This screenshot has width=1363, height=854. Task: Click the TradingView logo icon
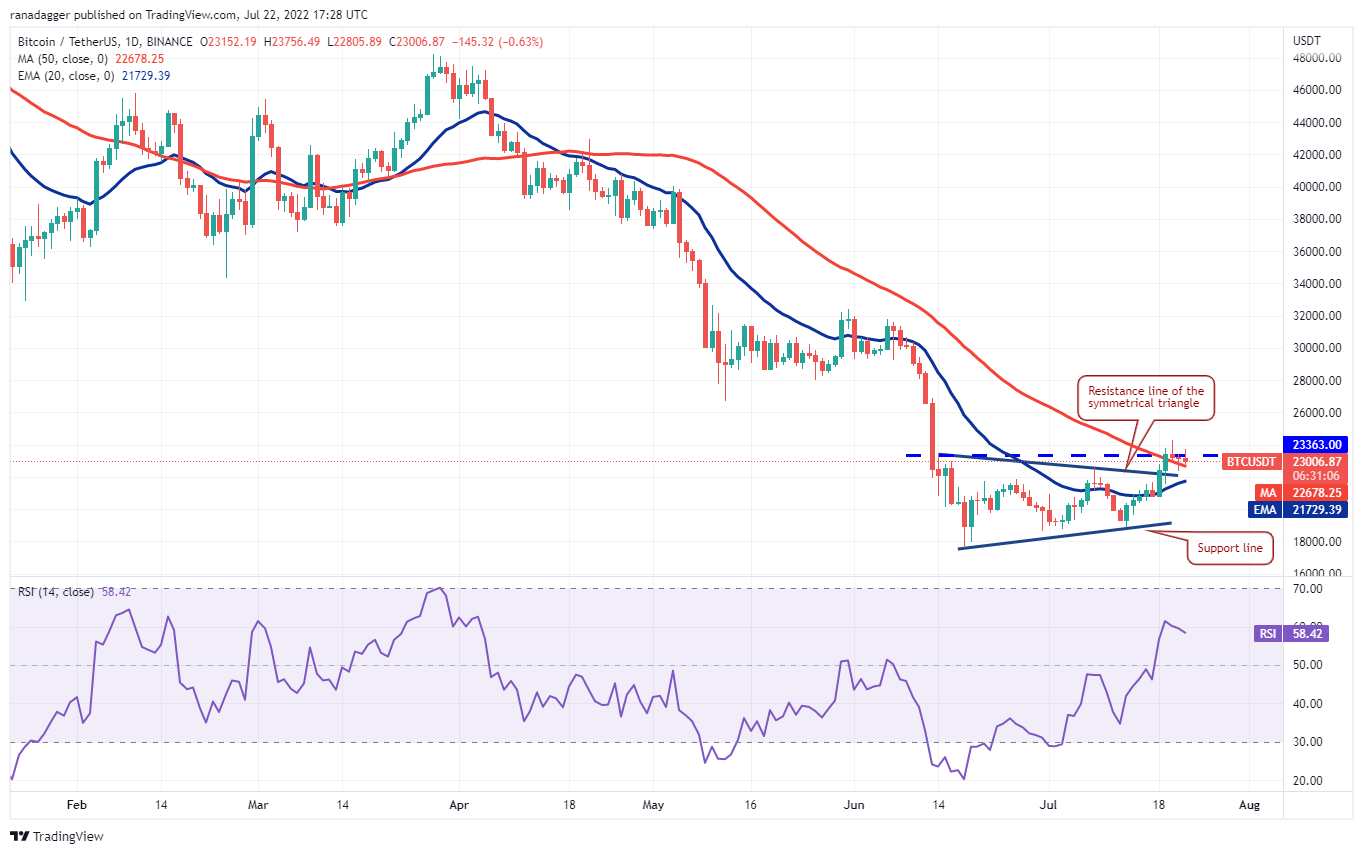[20, 836]
